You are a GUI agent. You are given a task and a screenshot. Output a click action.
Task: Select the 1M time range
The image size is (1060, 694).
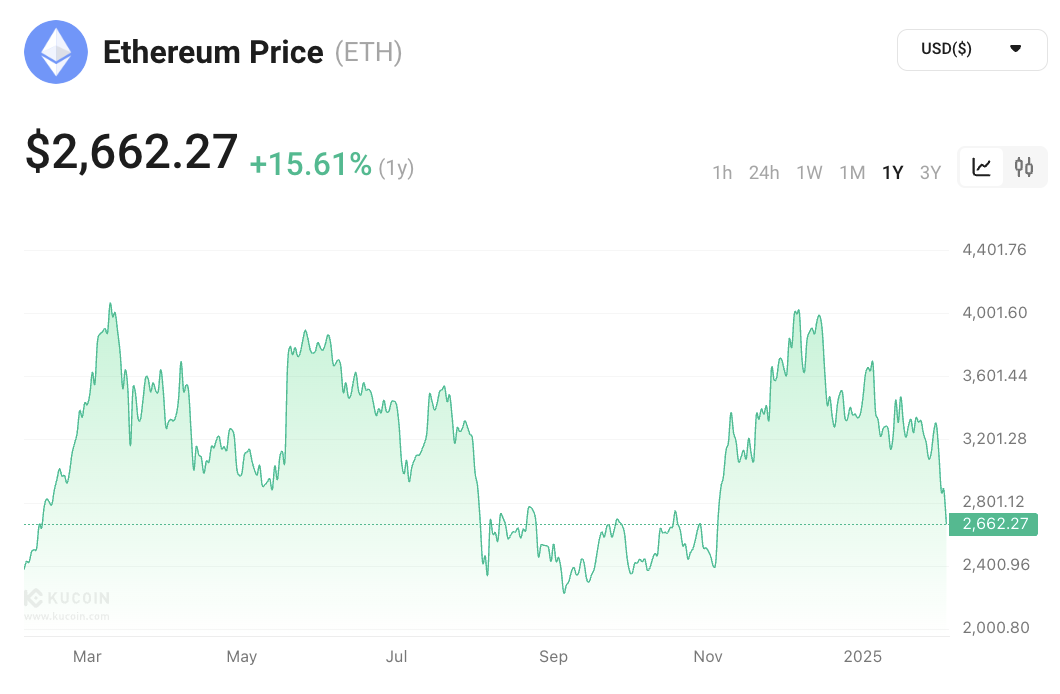pos(852,172)
